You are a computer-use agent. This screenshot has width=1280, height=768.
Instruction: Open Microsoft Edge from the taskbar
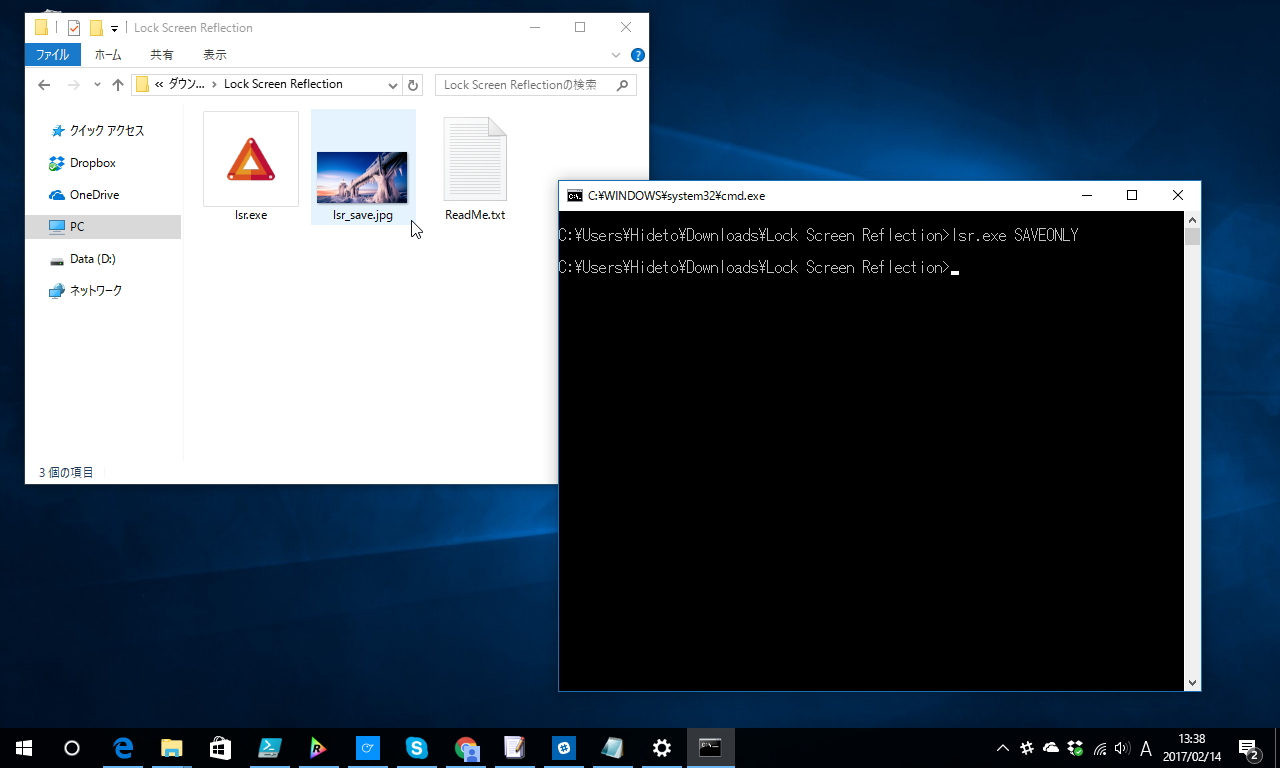click(123, 747)
